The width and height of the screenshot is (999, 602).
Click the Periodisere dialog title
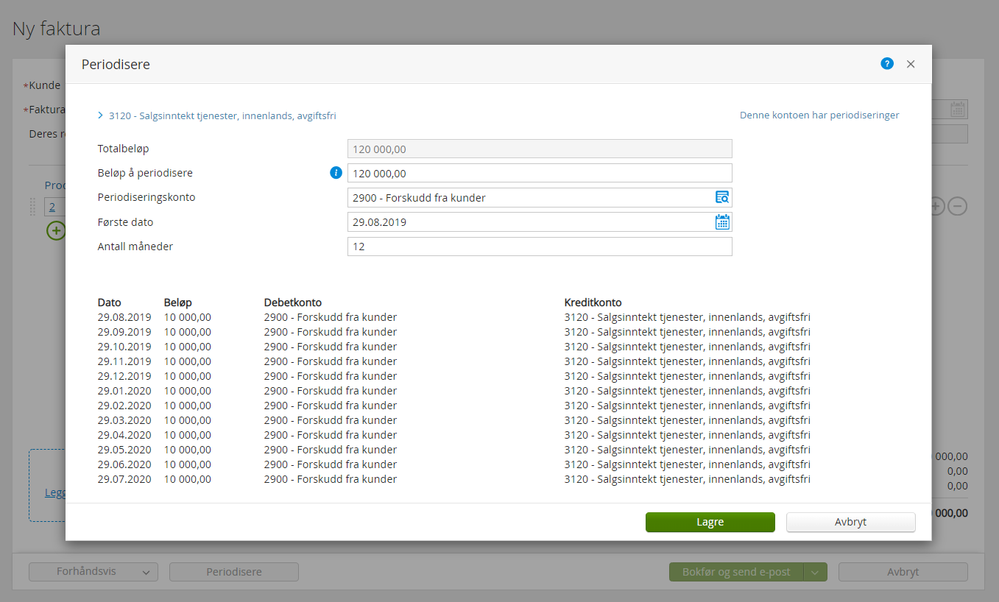(x=115, y=64)
